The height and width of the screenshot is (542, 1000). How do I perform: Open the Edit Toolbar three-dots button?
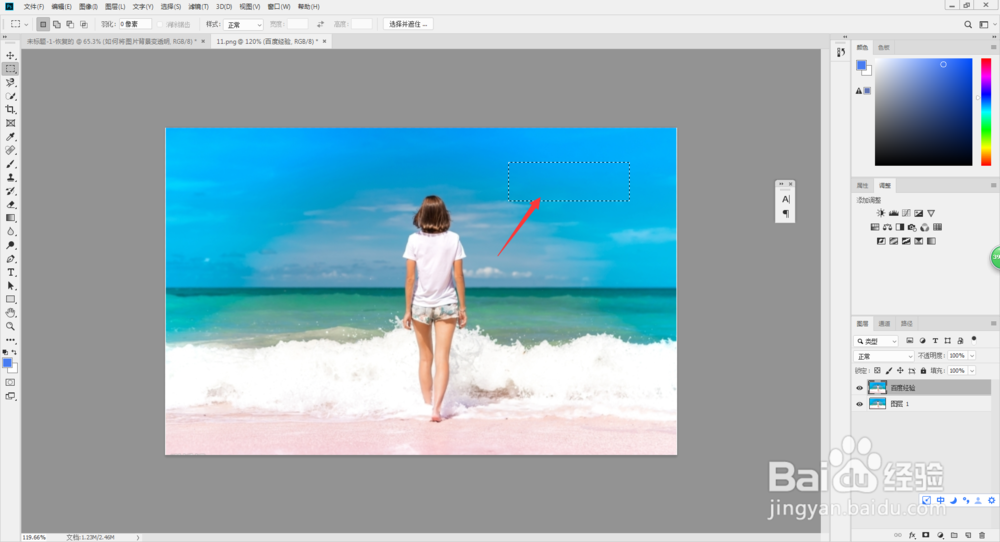(x=10, y=341)
